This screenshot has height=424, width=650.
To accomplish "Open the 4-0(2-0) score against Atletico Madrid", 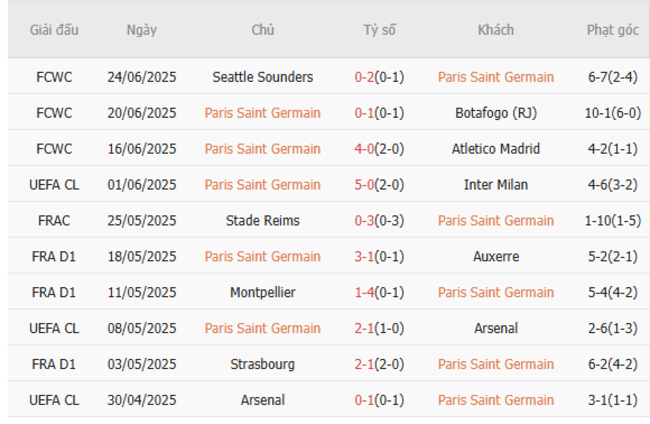I will tap(379, 149).
